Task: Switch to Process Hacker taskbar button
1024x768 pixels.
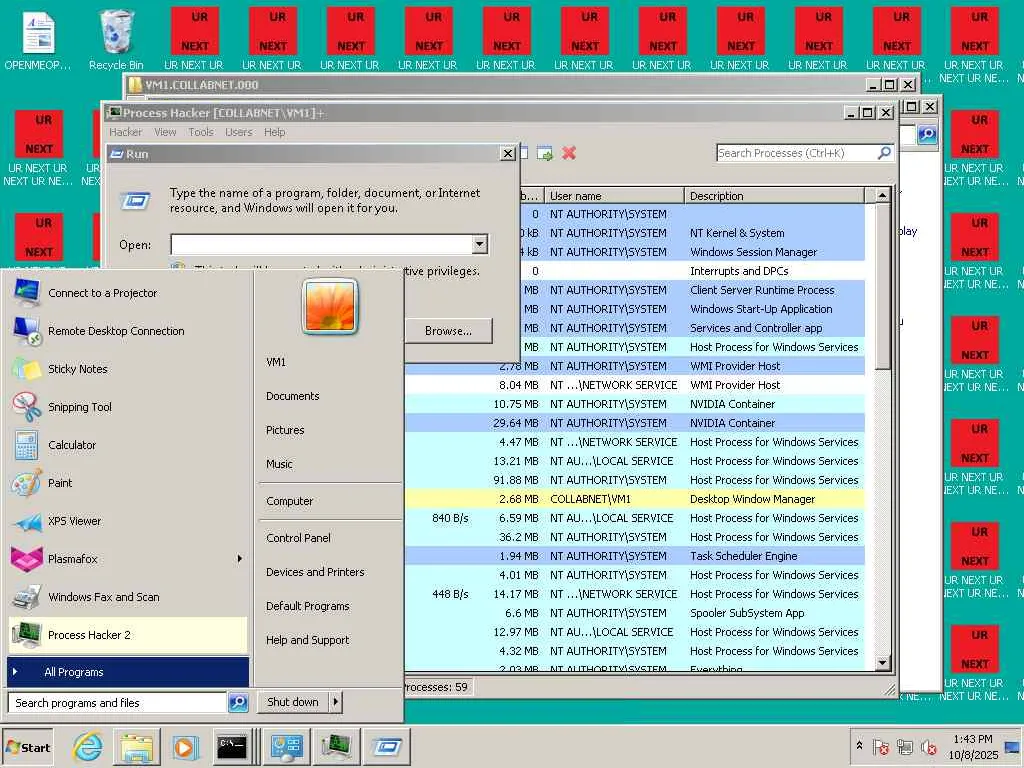Action: click(x=336, y=747)
